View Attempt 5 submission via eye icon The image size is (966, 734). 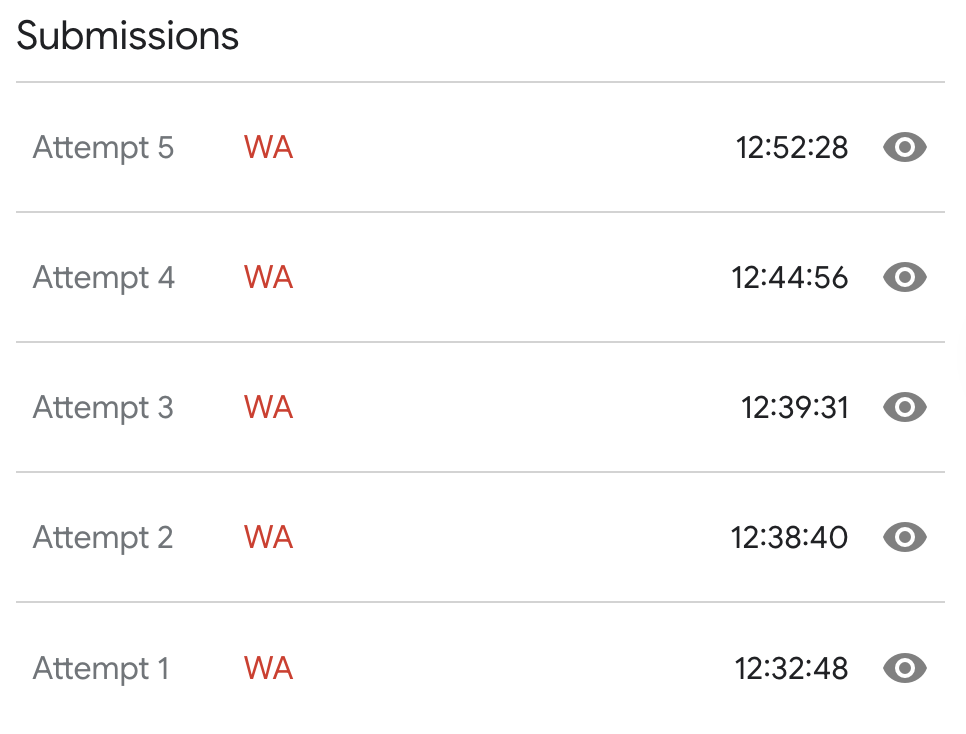(904, 147)
